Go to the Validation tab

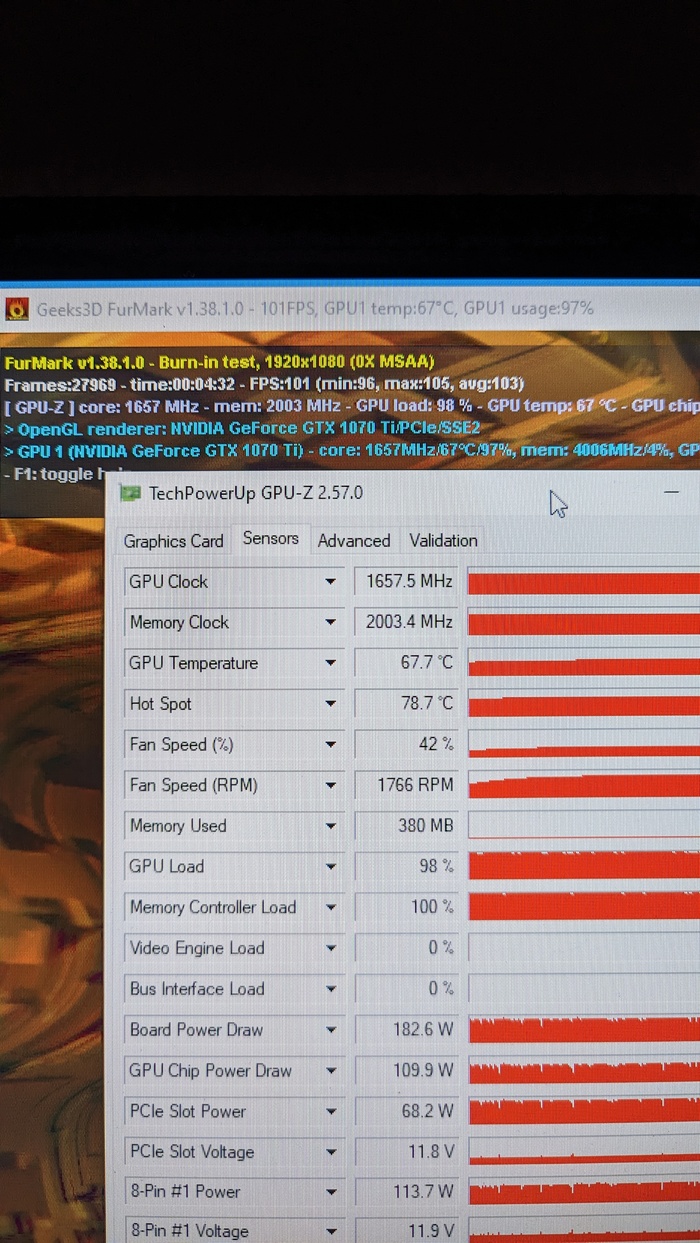(443, 541)
